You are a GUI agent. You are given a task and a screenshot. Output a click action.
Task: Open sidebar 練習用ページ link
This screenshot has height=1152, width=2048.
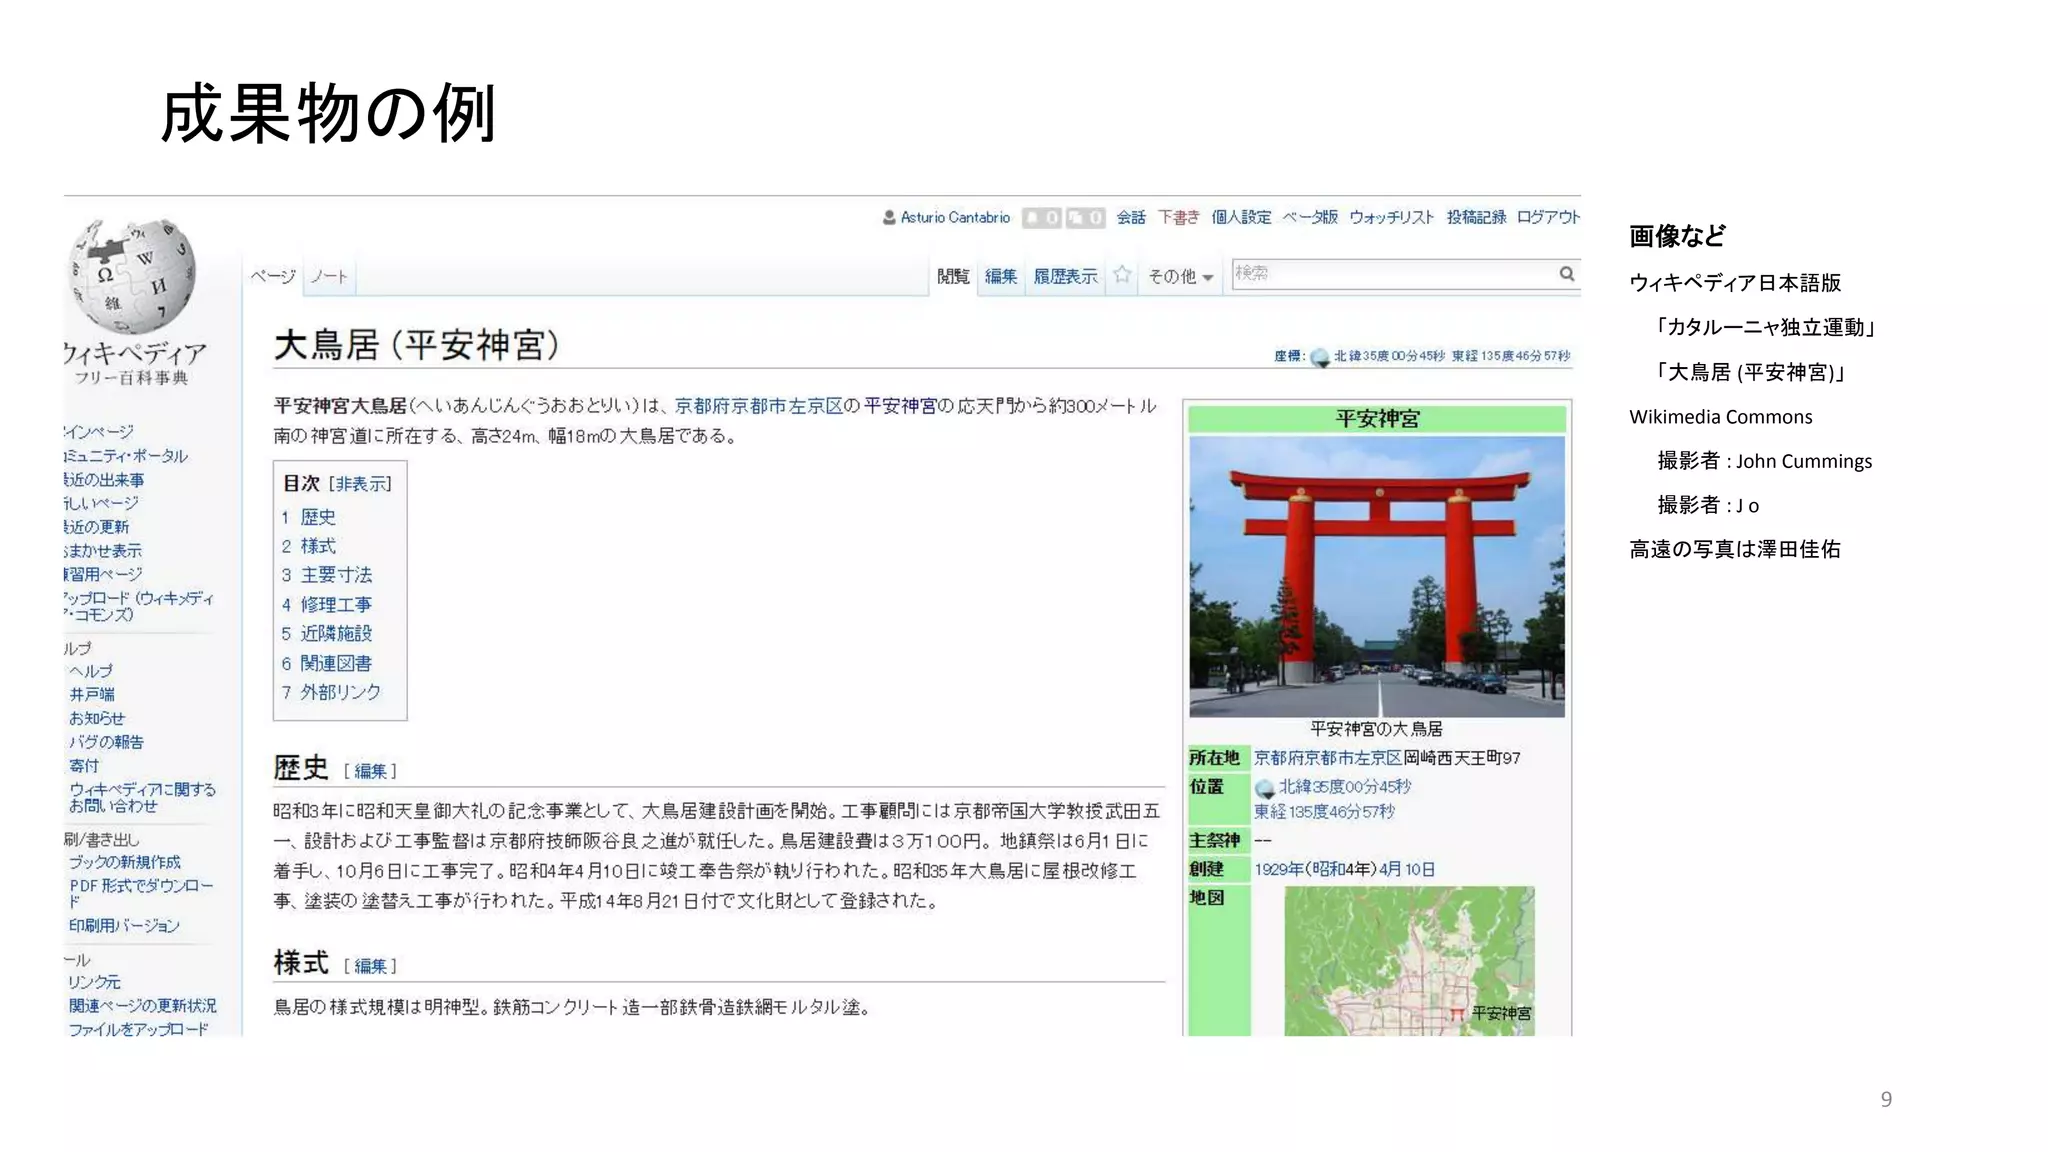[103, 574]
